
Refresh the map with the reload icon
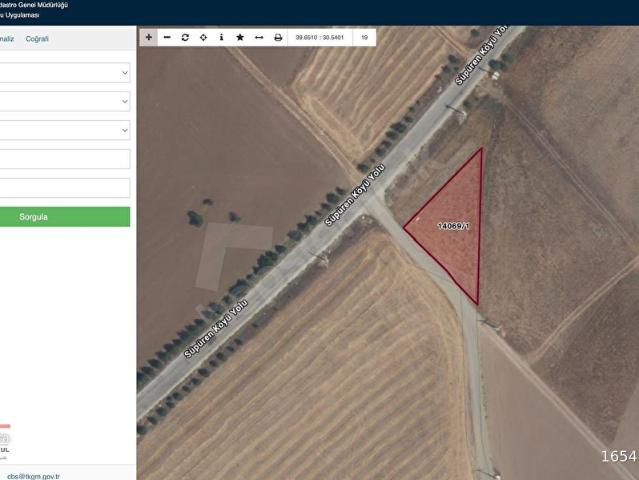[x=185, y=37]
